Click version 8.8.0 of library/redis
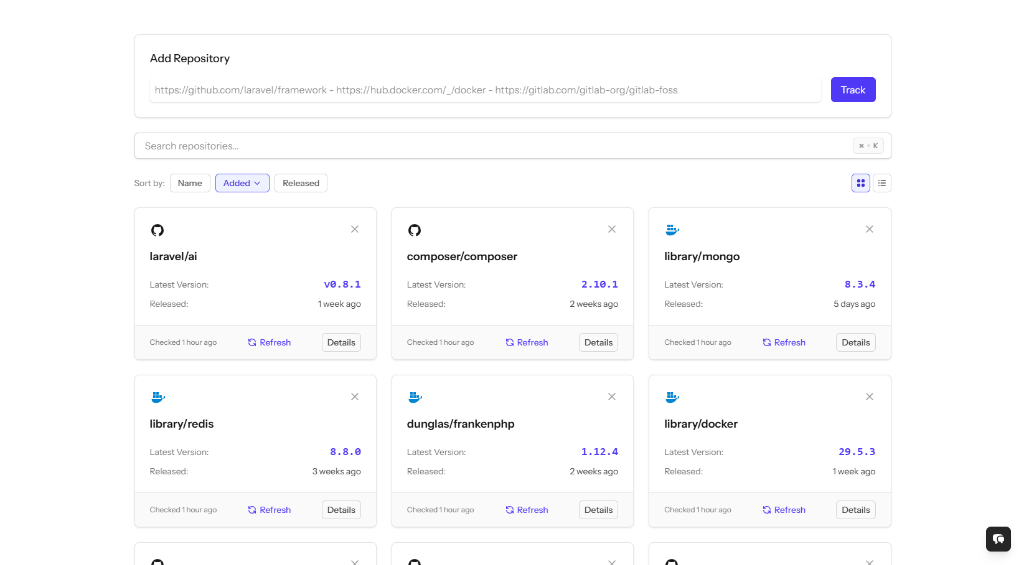This screenshot has width=1024, height=565. pyautogui.click(x=345, y=451)
